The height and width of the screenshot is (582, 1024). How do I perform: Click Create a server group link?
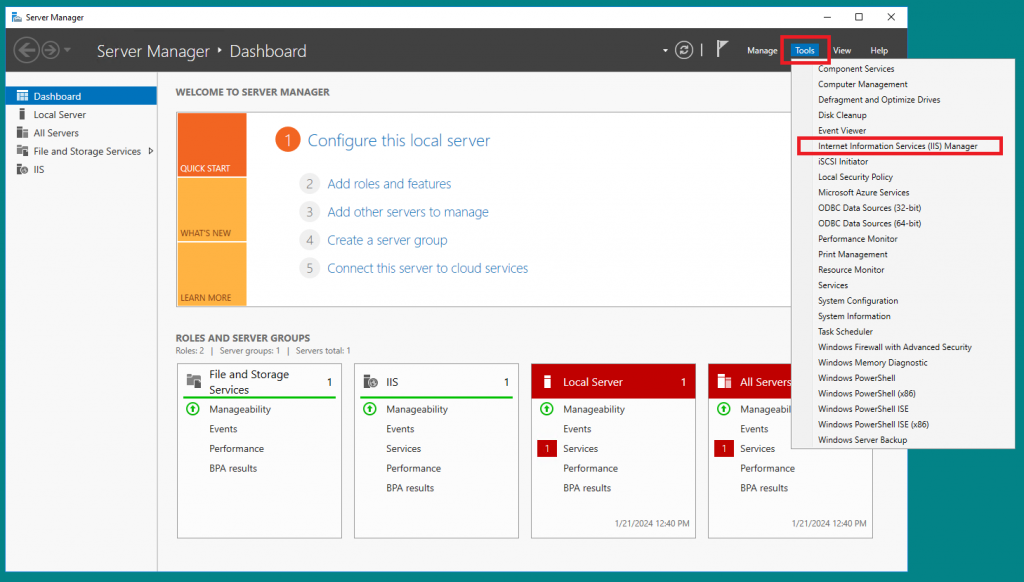coord(387,240)
